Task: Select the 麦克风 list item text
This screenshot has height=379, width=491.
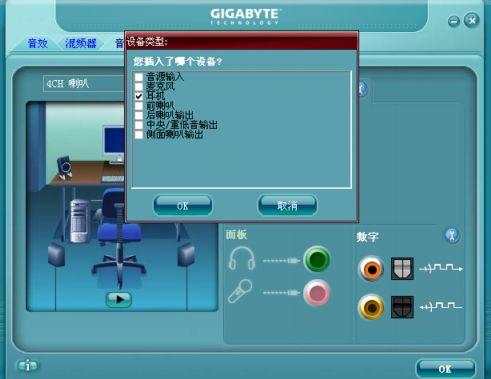Action: coord(160,87)
